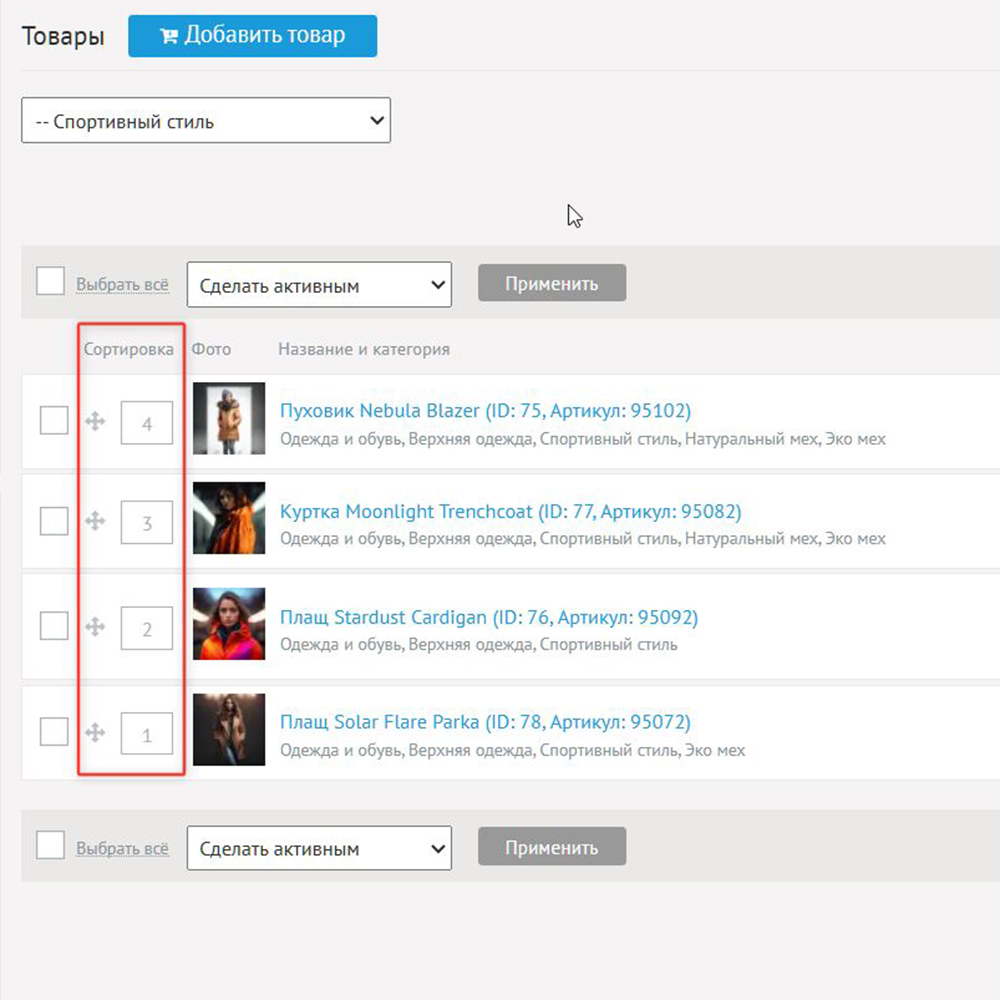This screenshot has width=1000, height=1000.
Task: Tick checkbox for Пуховик Nebula Blazer row
Action: pyautogui.click(x=54, y=420)
